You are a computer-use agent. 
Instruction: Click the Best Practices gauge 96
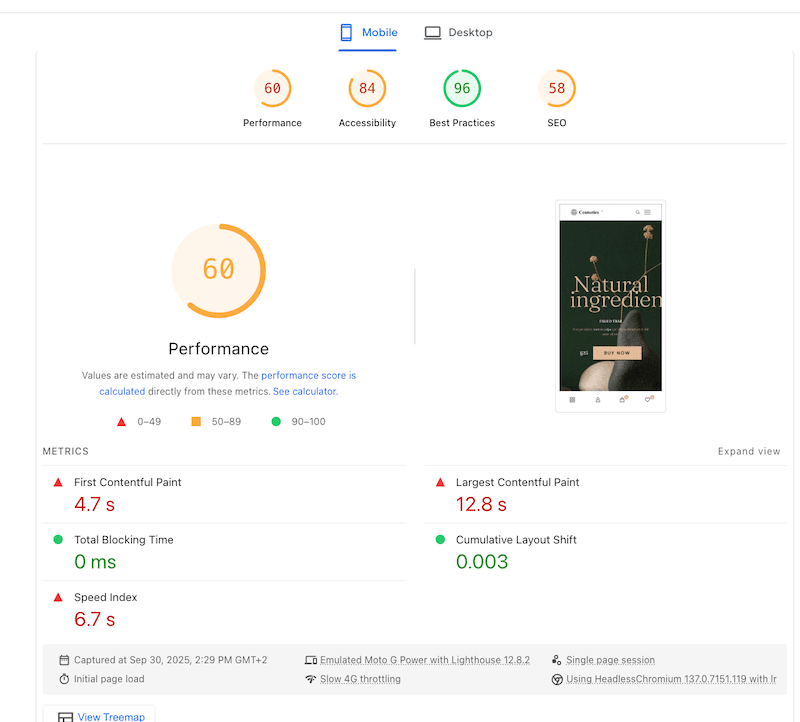(462, 89)
